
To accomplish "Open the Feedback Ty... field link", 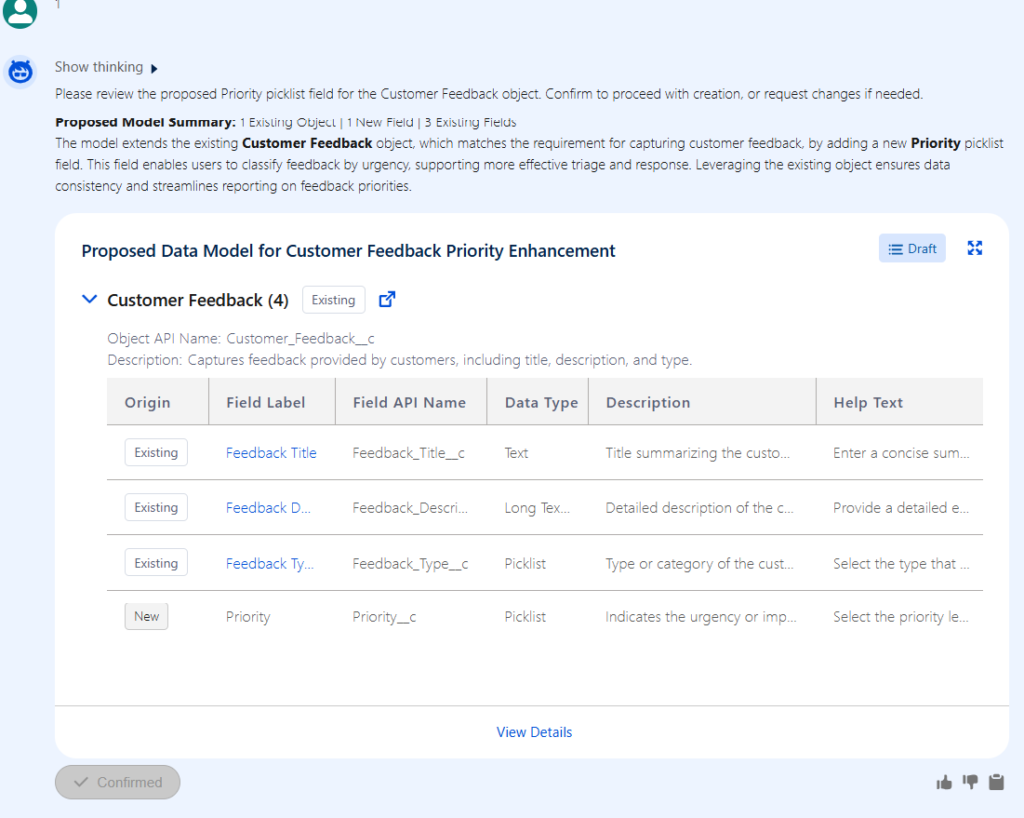I will tap(270, 563).
